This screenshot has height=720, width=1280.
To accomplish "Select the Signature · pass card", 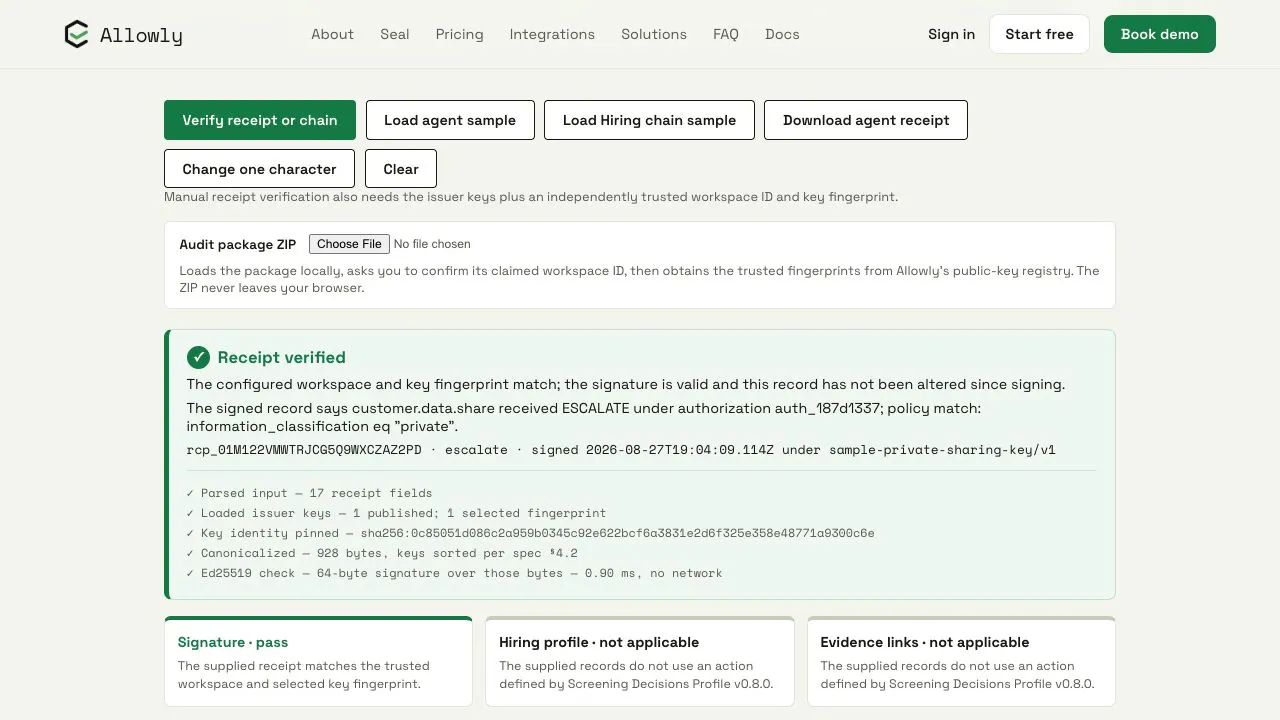I will (318, 662).
